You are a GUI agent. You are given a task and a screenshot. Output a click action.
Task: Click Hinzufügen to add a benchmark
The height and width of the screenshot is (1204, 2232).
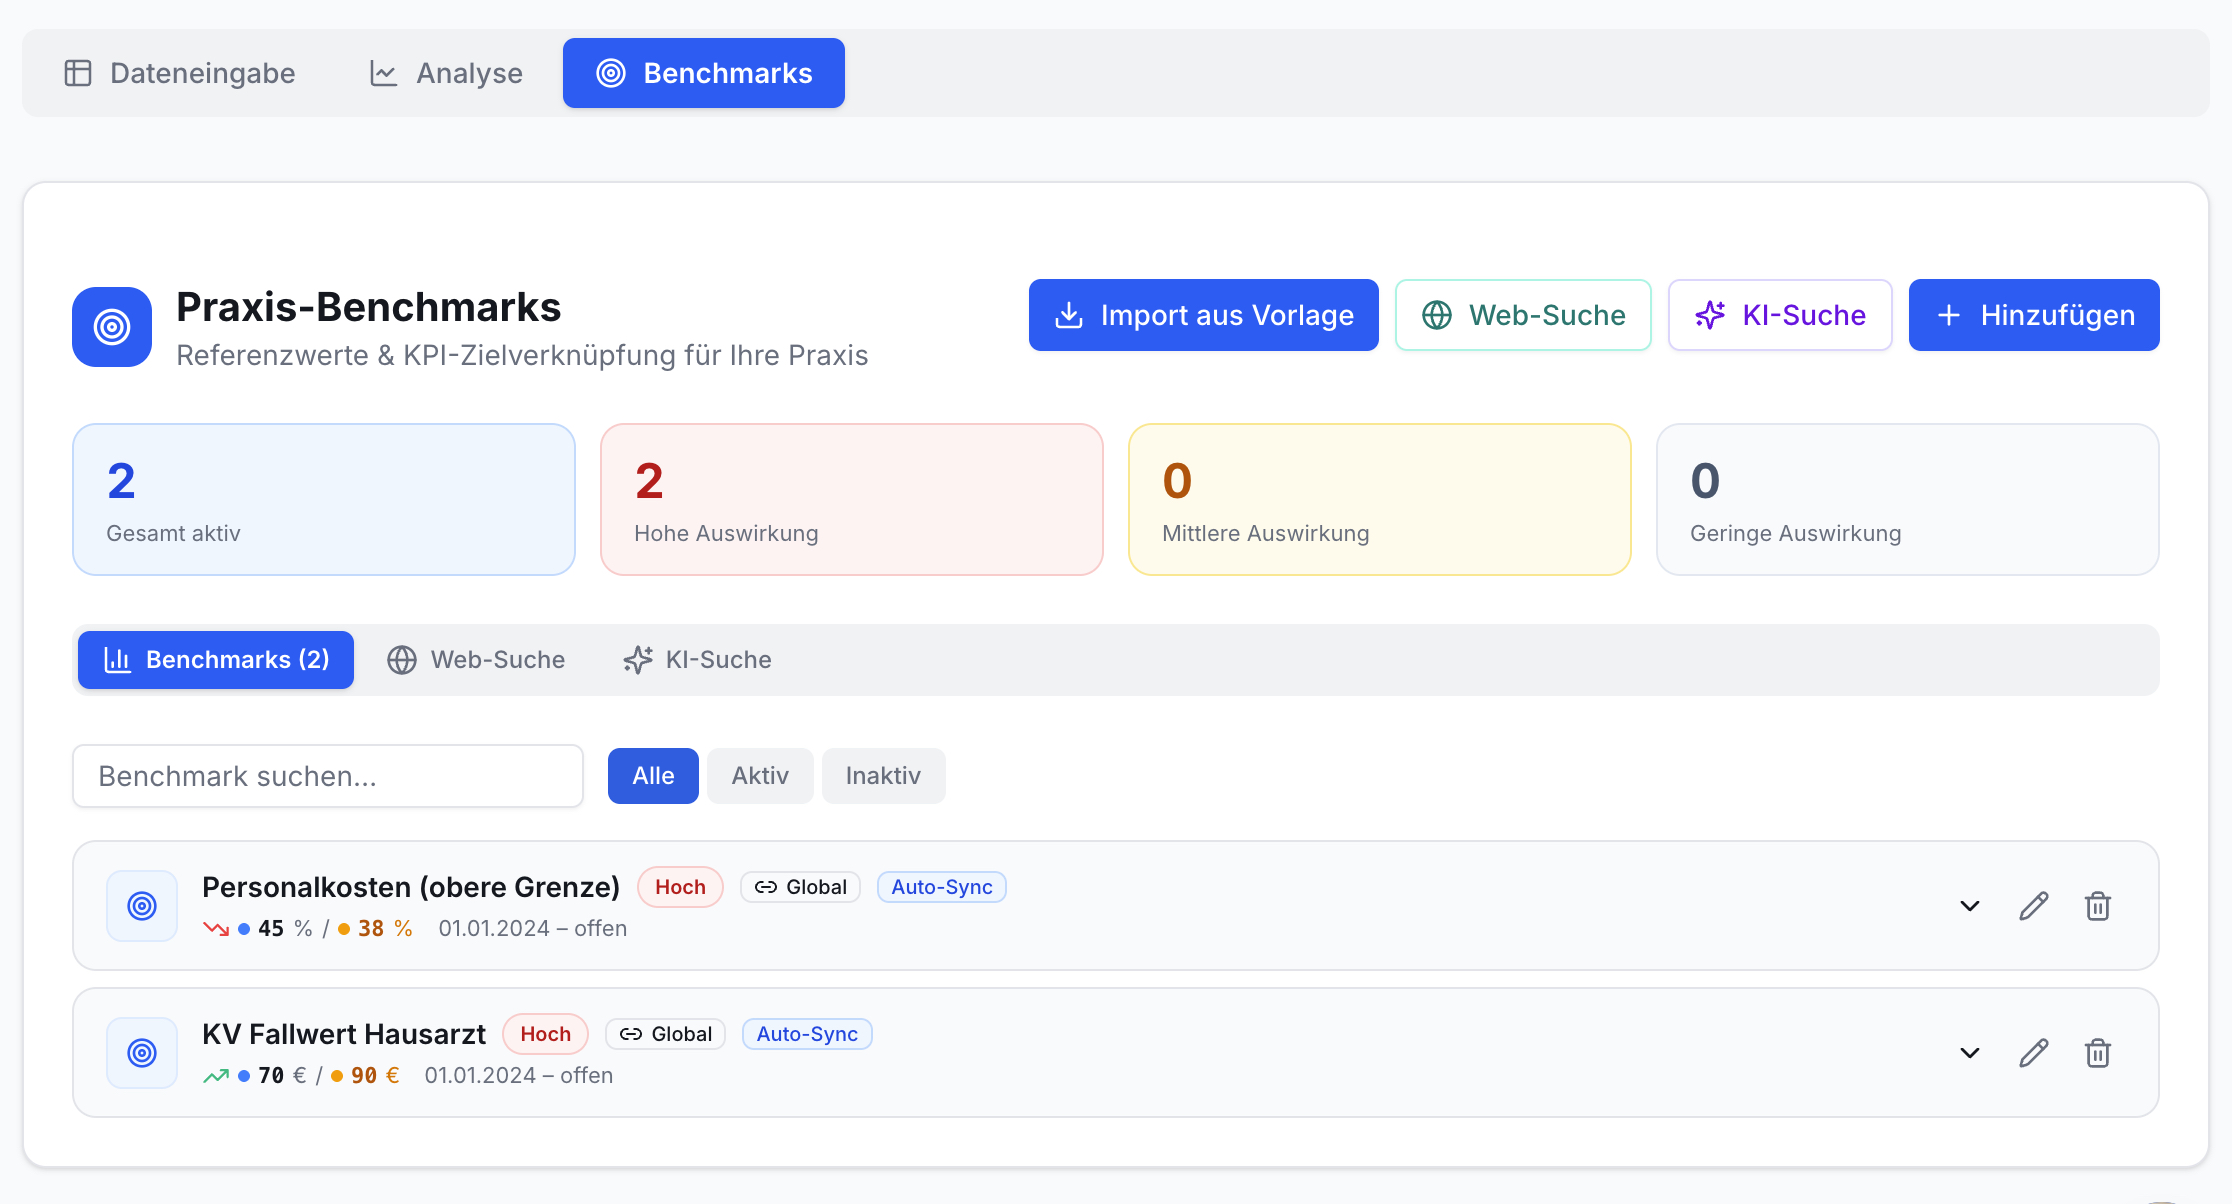point(2034,315)
